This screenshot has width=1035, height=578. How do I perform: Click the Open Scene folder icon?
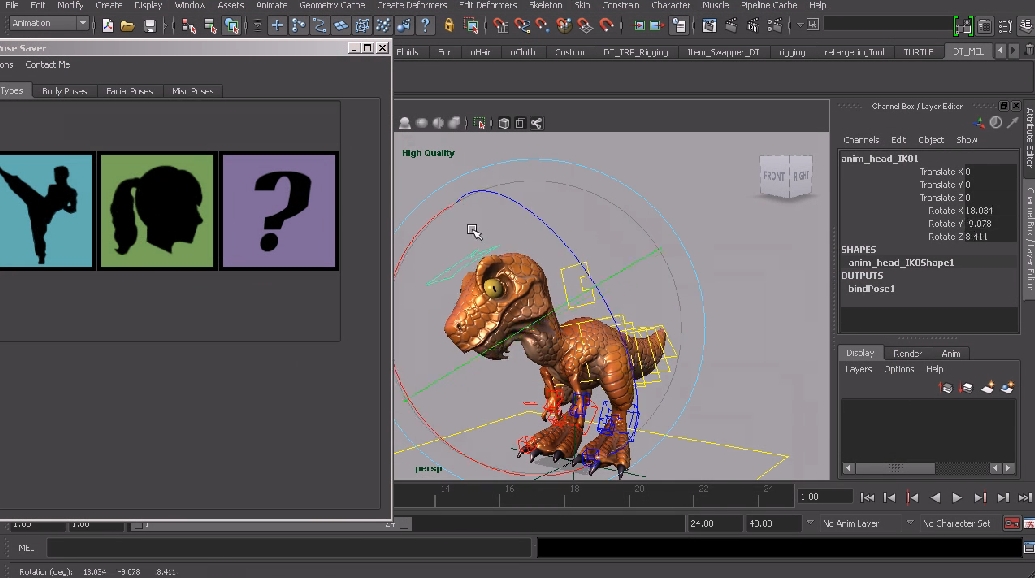[x=128, y=26]
